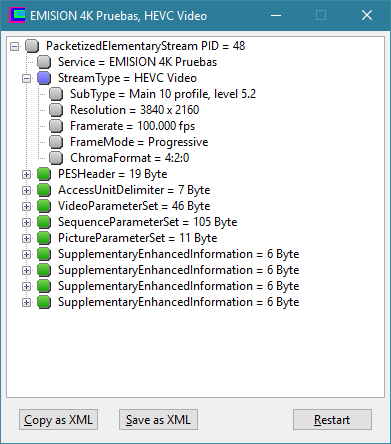
Task: Expand the VideoParameterSet = 46 Byte node
Action: (26, 206)
